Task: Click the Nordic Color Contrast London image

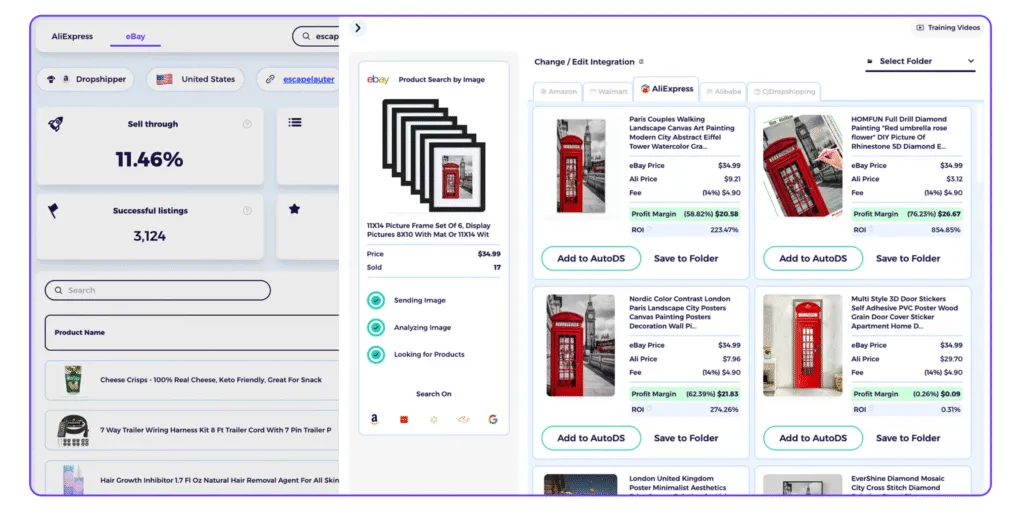Action: (581, 346)
